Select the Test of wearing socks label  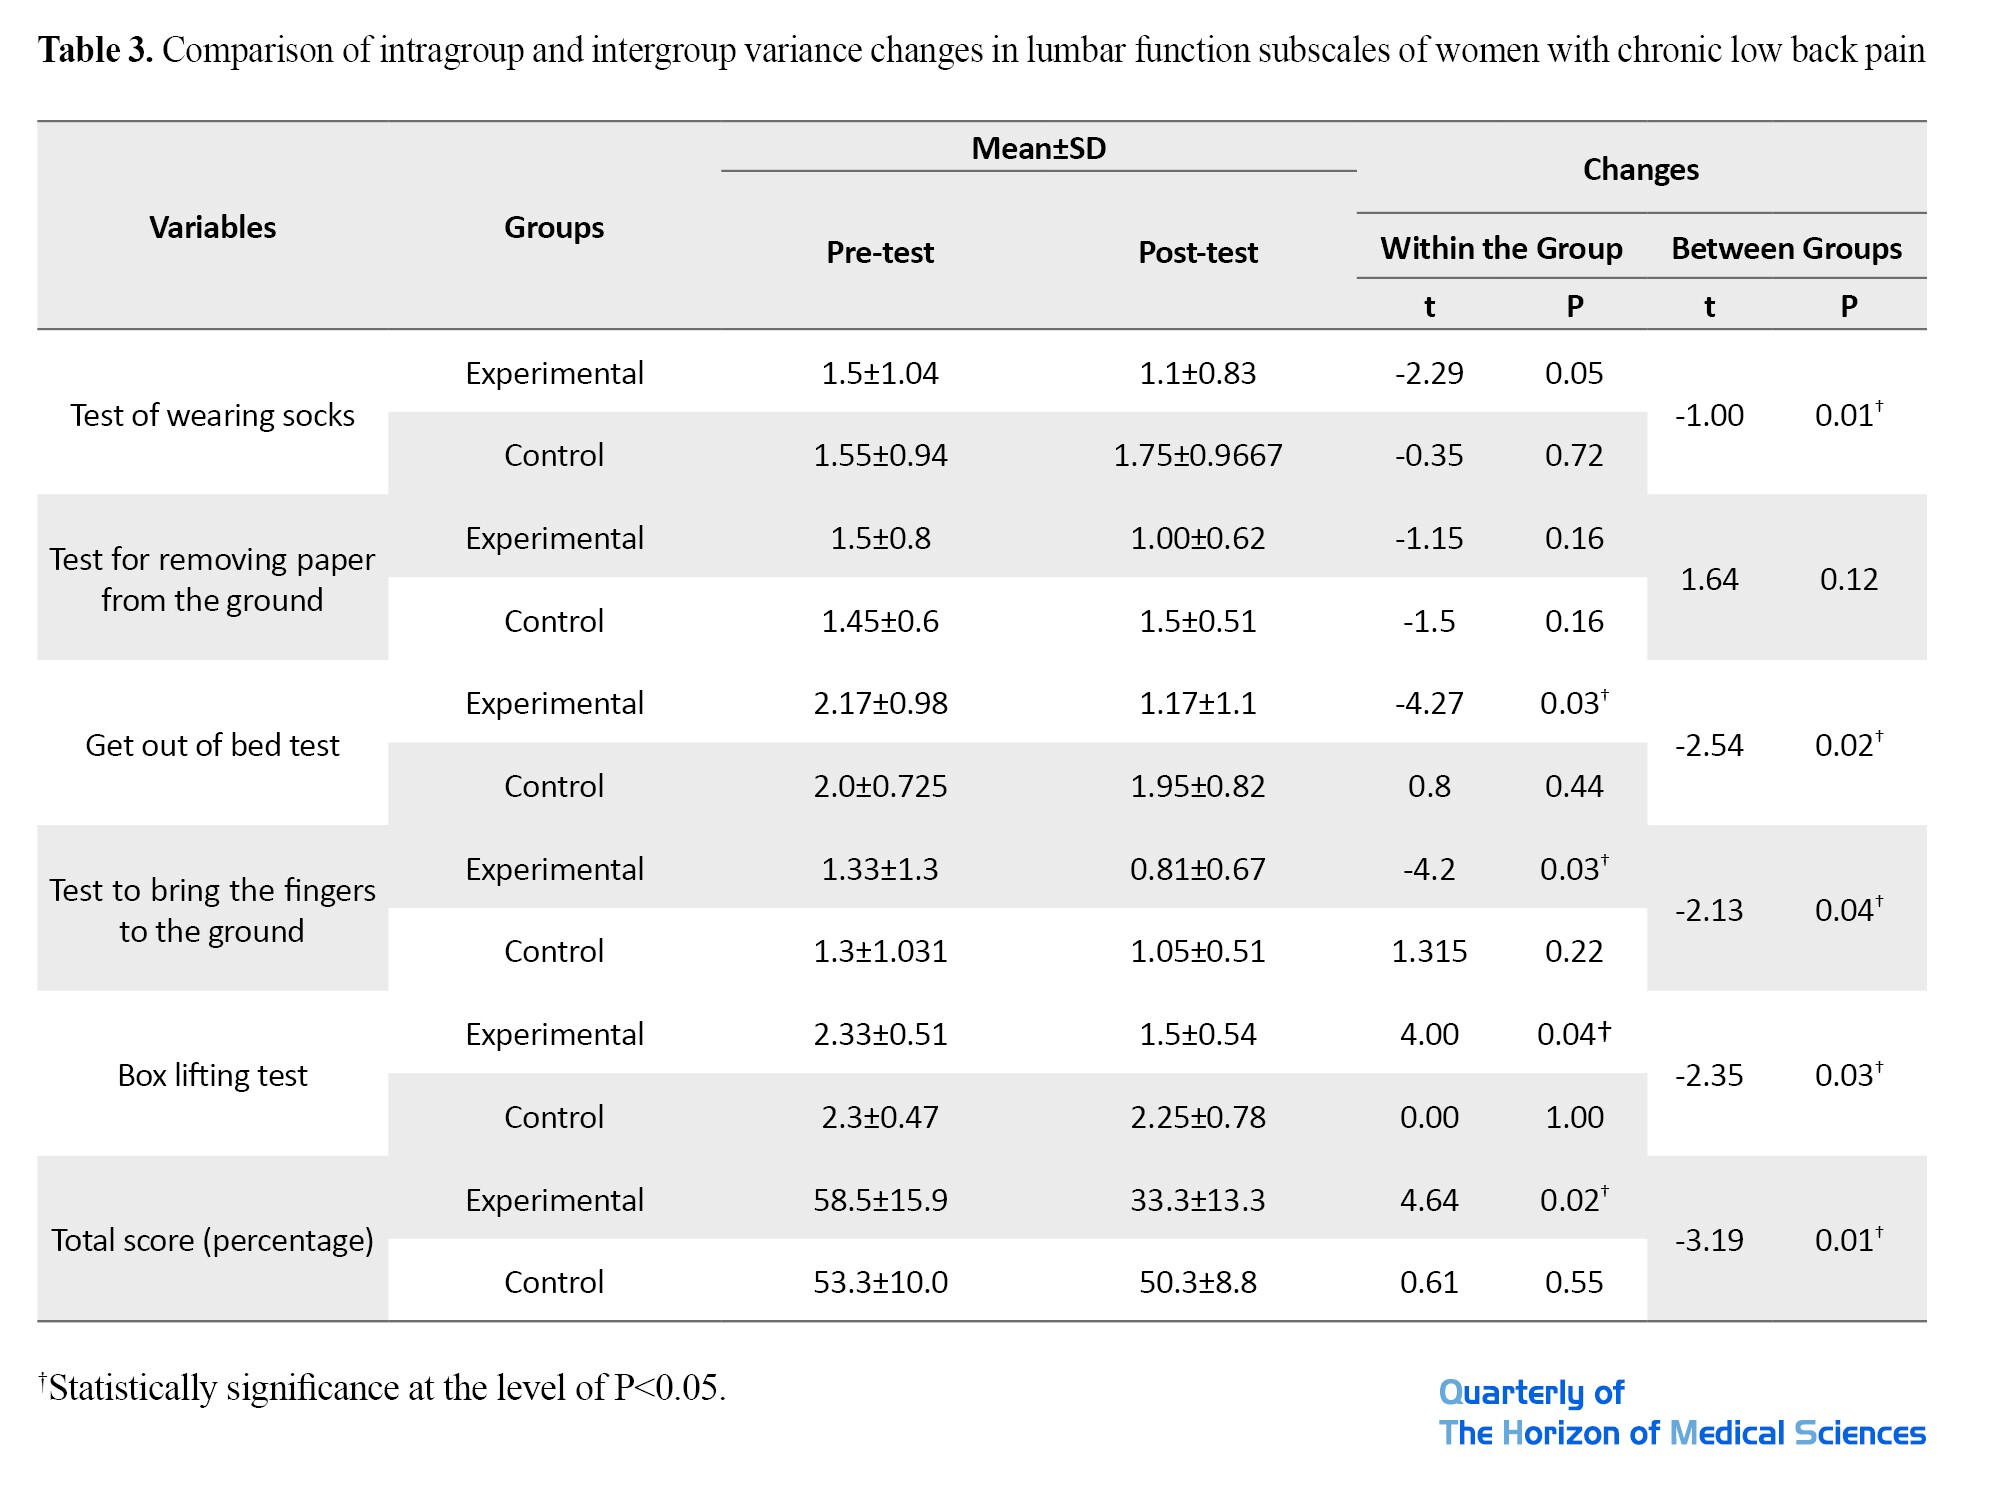(212, 414)
